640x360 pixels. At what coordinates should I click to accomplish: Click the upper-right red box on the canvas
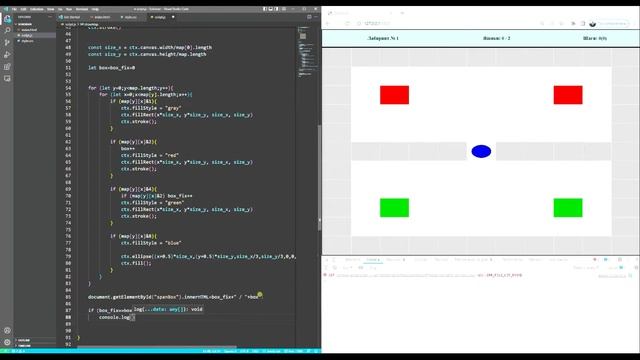pyautogui.click(x=568, y=95)
